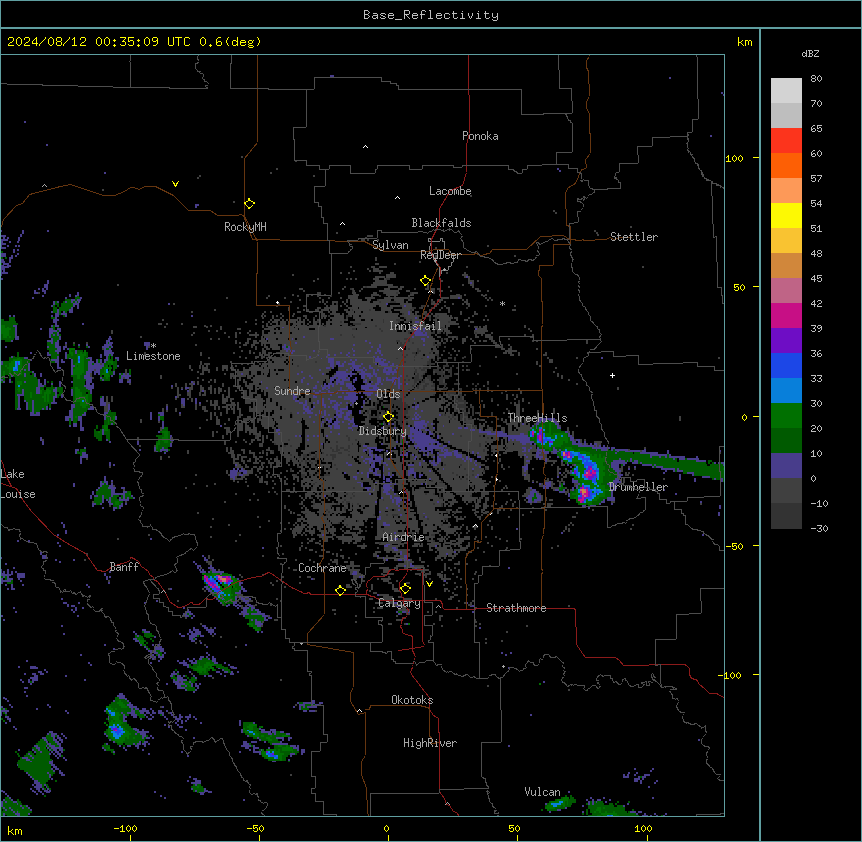Click the 2024/08/12 00:35:09 UTC timestamp
Screen dimensions: 862x842
pyautogui.click(x=100, y=42)
